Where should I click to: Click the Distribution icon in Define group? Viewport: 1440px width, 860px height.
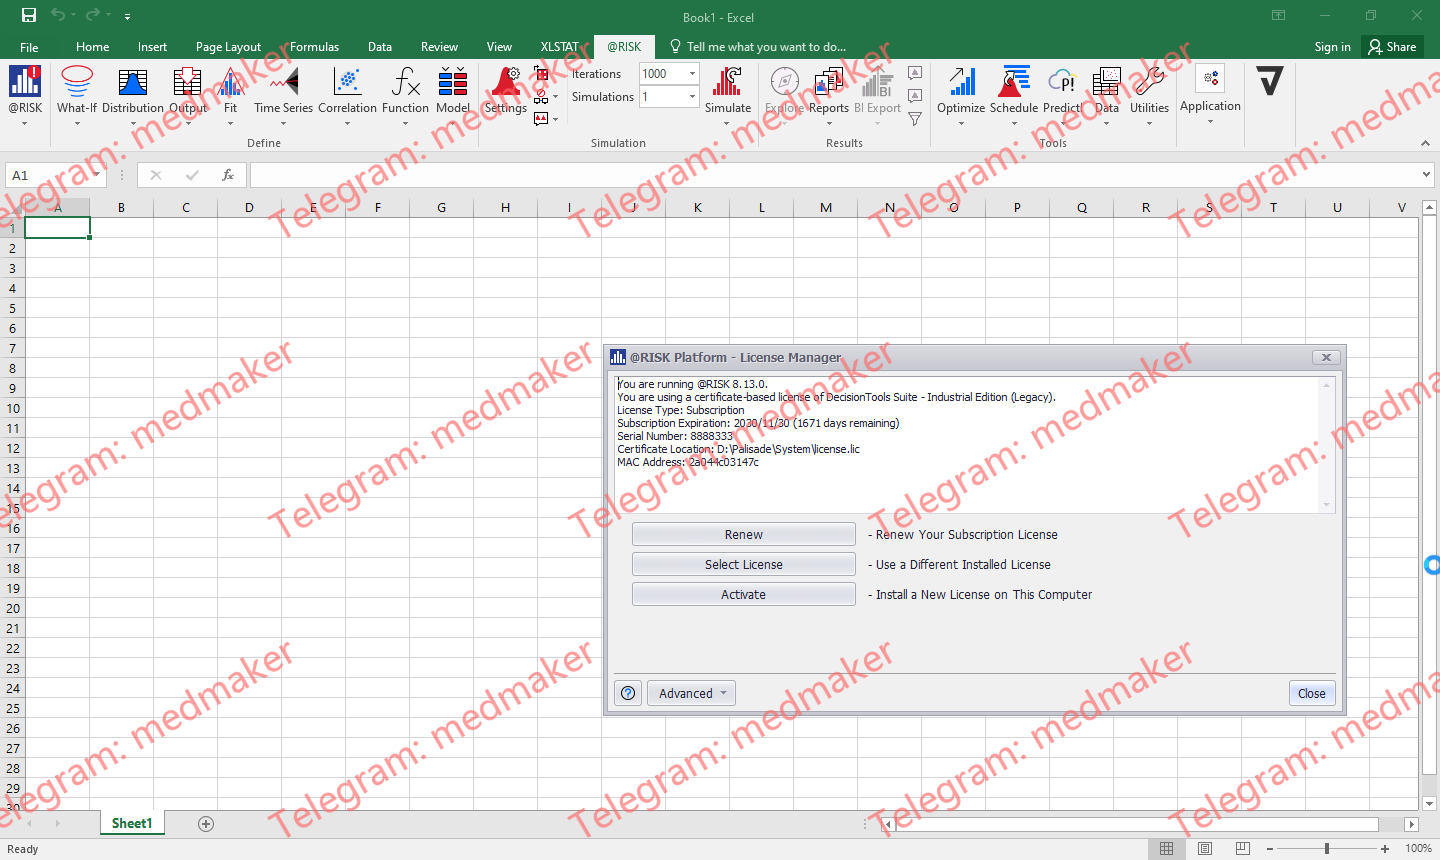click(x=133, y=82)
